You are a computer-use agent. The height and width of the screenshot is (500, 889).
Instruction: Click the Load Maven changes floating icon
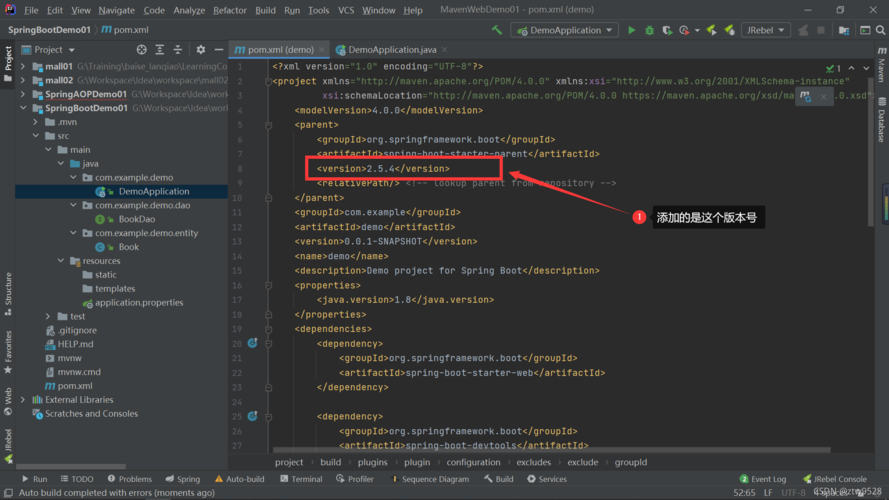point(805,96)
